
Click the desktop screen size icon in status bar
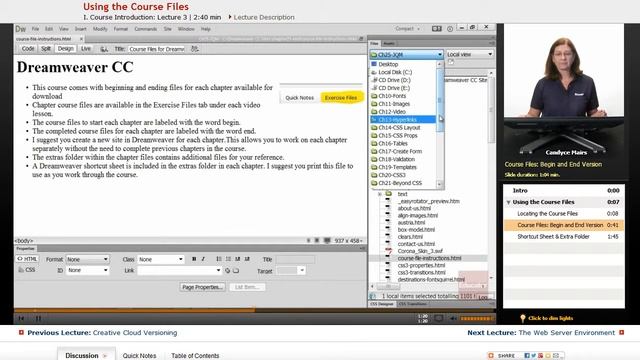tap(327, 241)
